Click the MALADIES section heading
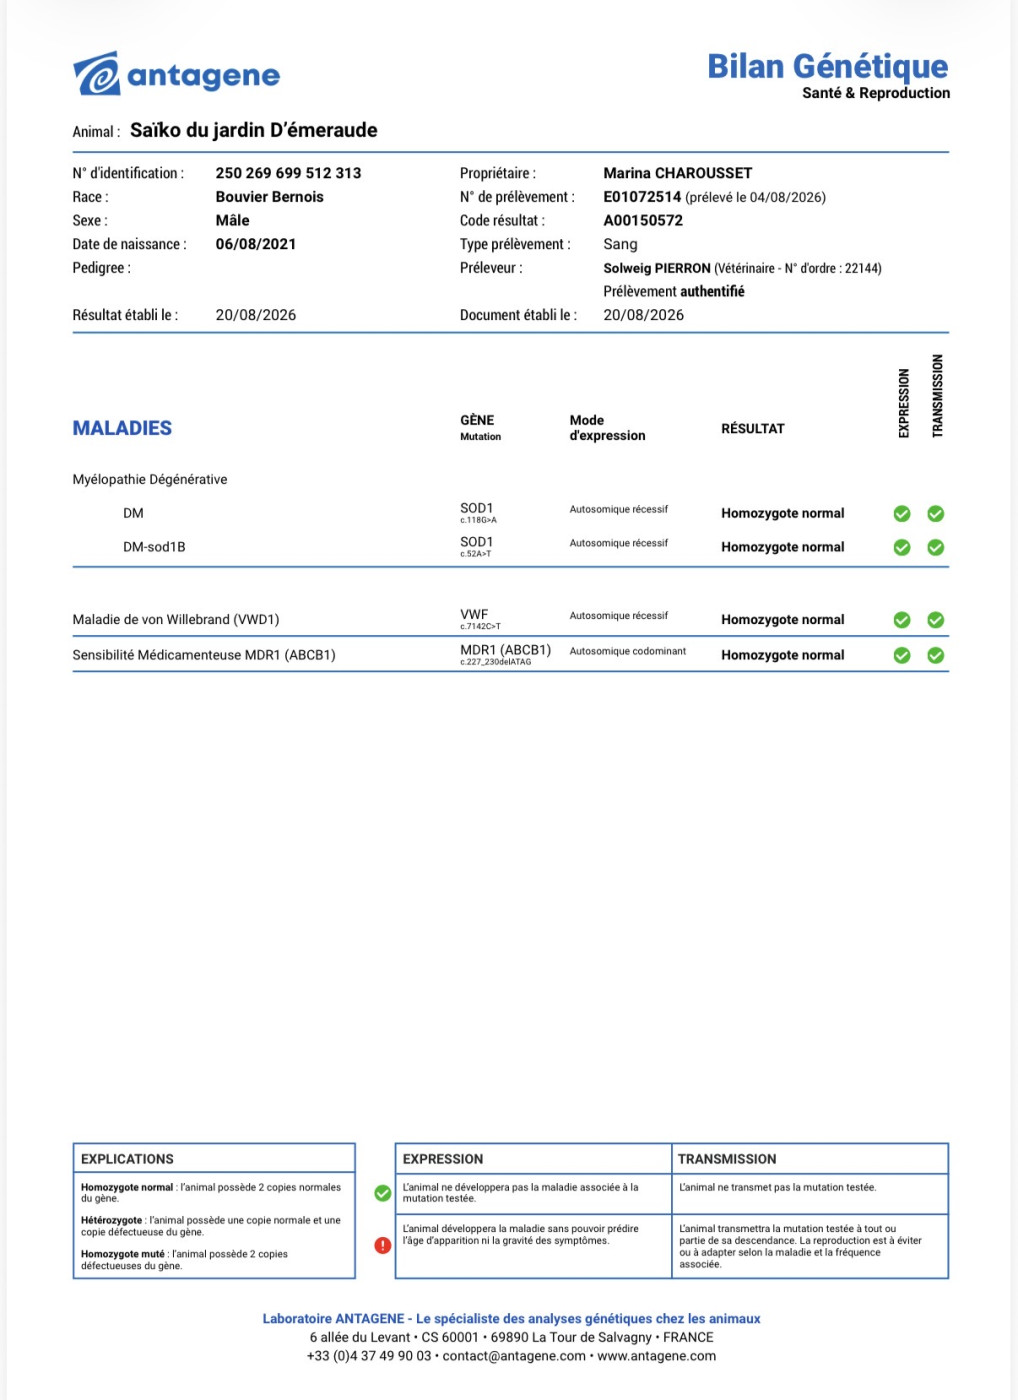 122,428
